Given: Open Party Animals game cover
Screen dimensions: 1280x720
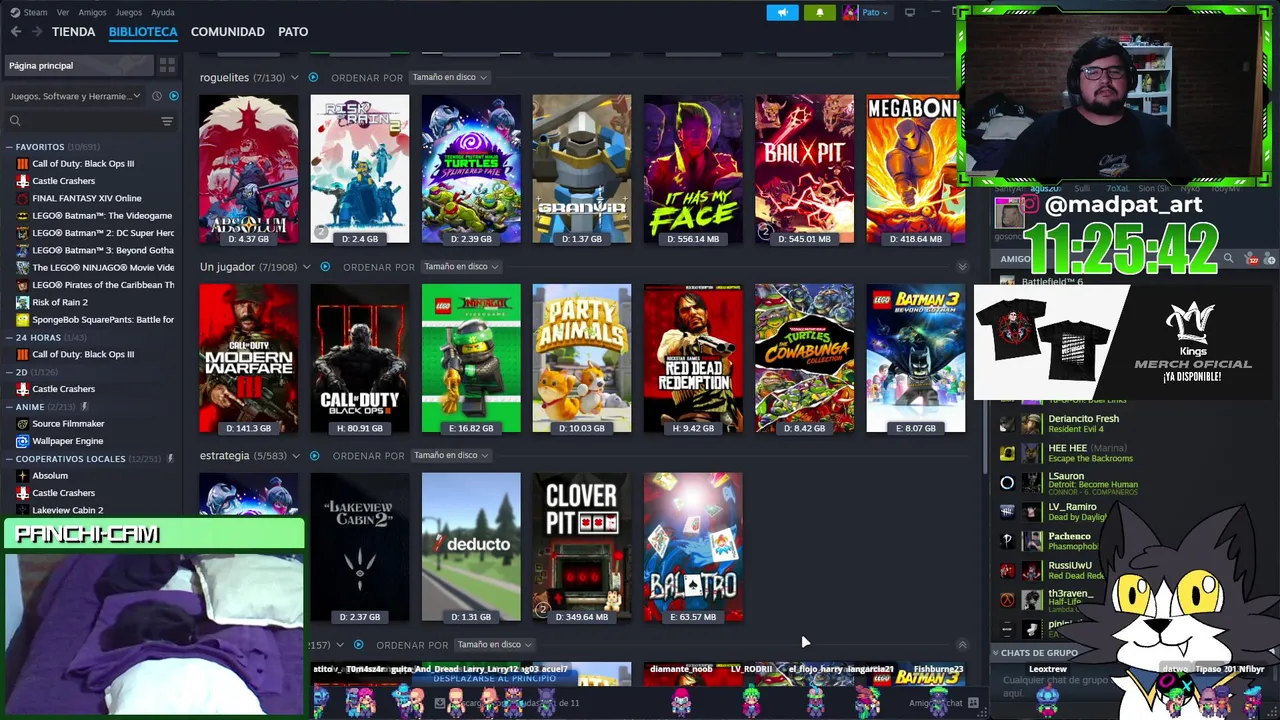Looking at the screenshot, I should [x=582, y=358].
